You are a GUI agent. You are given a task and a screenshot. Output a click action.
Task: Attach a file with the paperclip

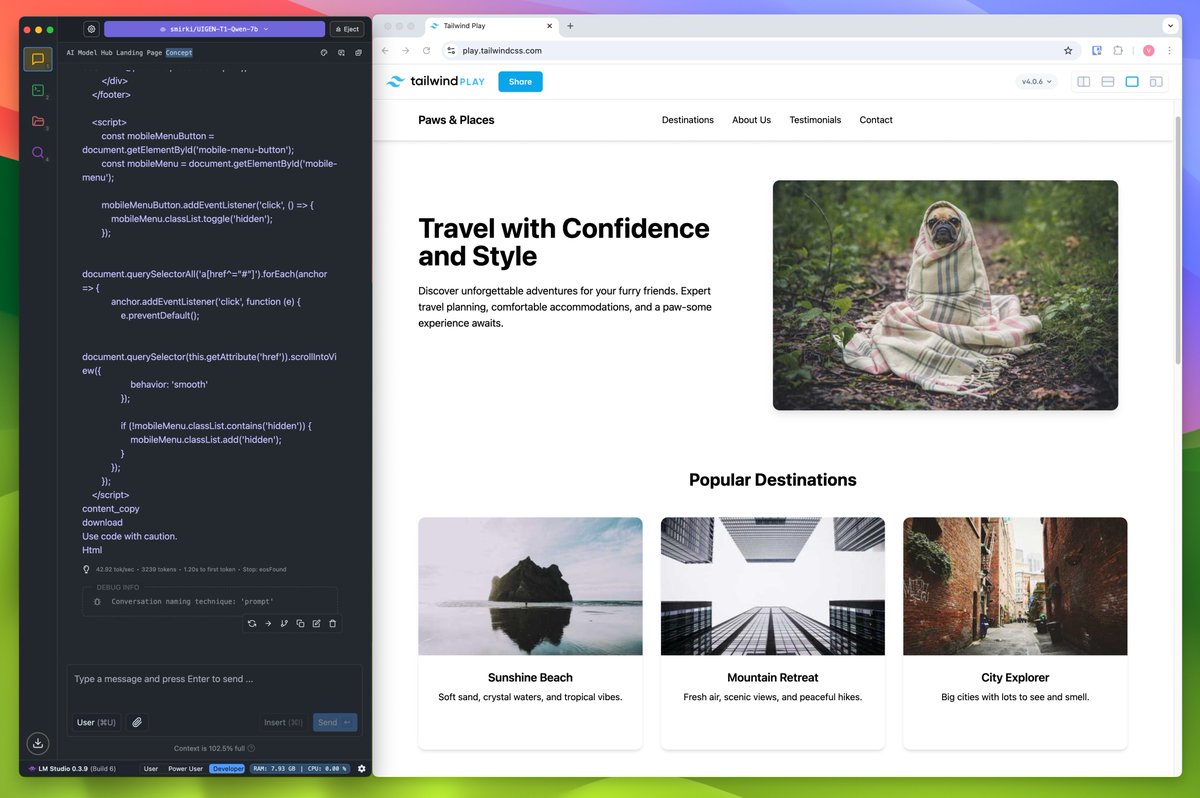pyautogui.click(x=137, y=722)
